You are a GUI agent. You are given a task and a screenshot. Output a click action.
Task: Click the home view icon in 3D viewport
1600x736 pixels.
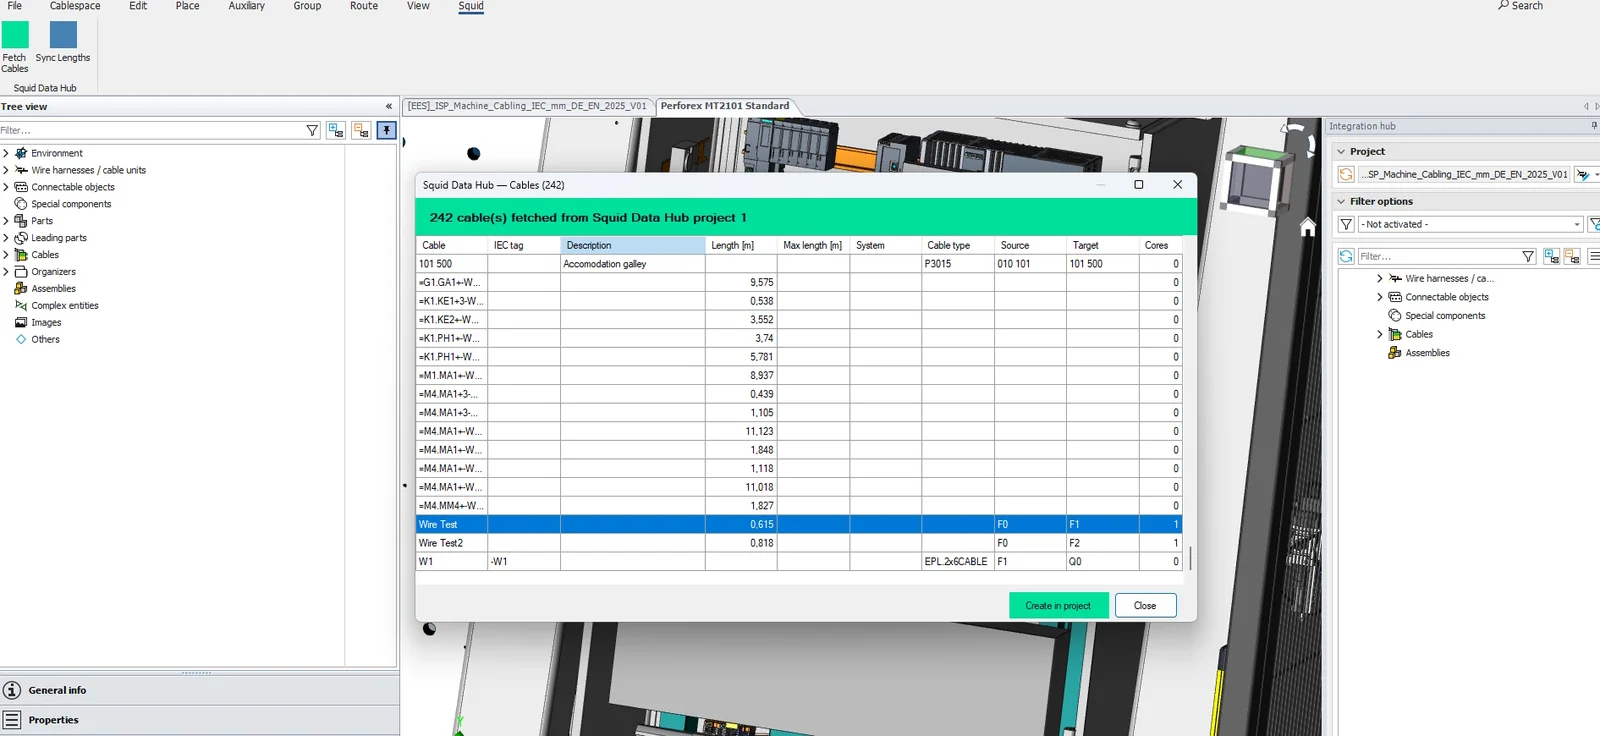coord(1307,227)
